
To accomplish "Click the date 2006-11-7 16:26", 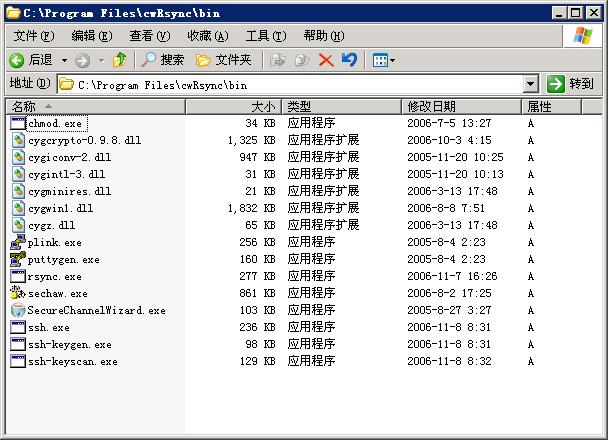I will [x=452, y=276].
